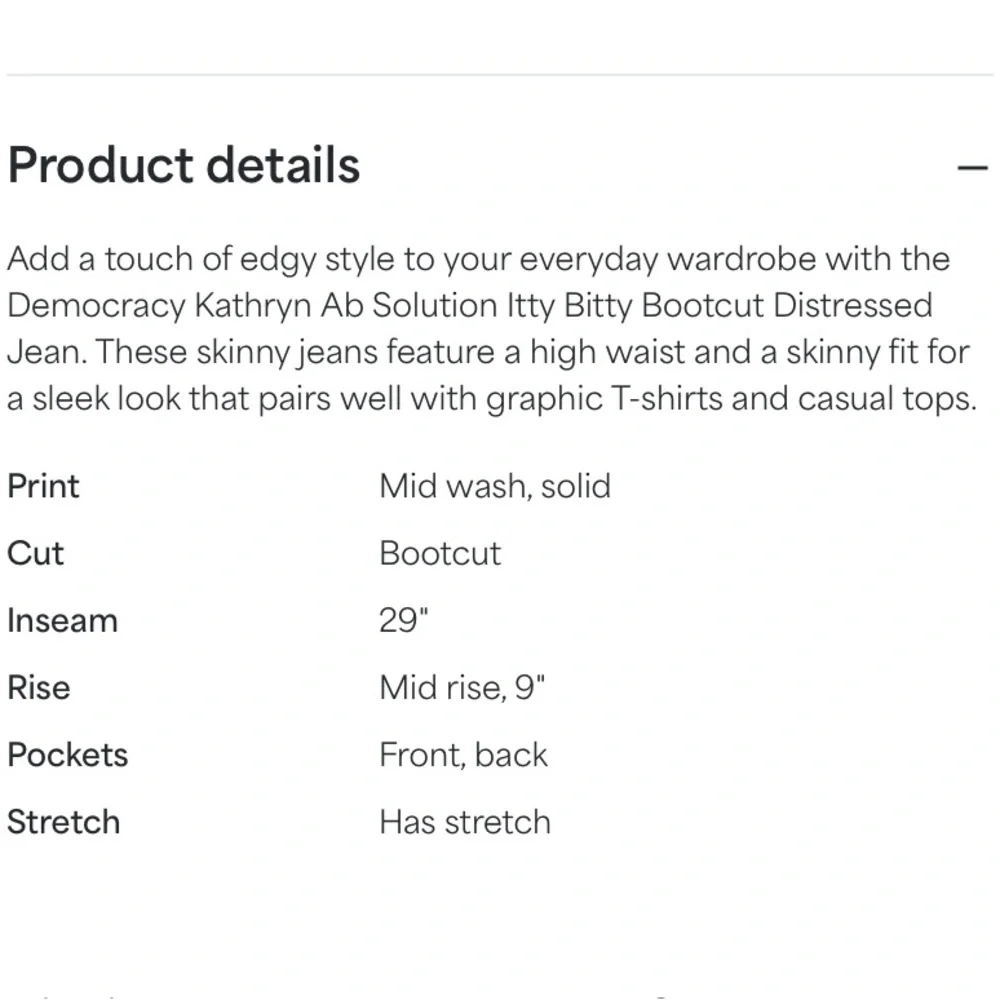Image resolution: width=1000 pixels, height=1000 pixels.
Task: Click the Inseam attribute label
Action: pyautogui.click(x=62, y=620)
